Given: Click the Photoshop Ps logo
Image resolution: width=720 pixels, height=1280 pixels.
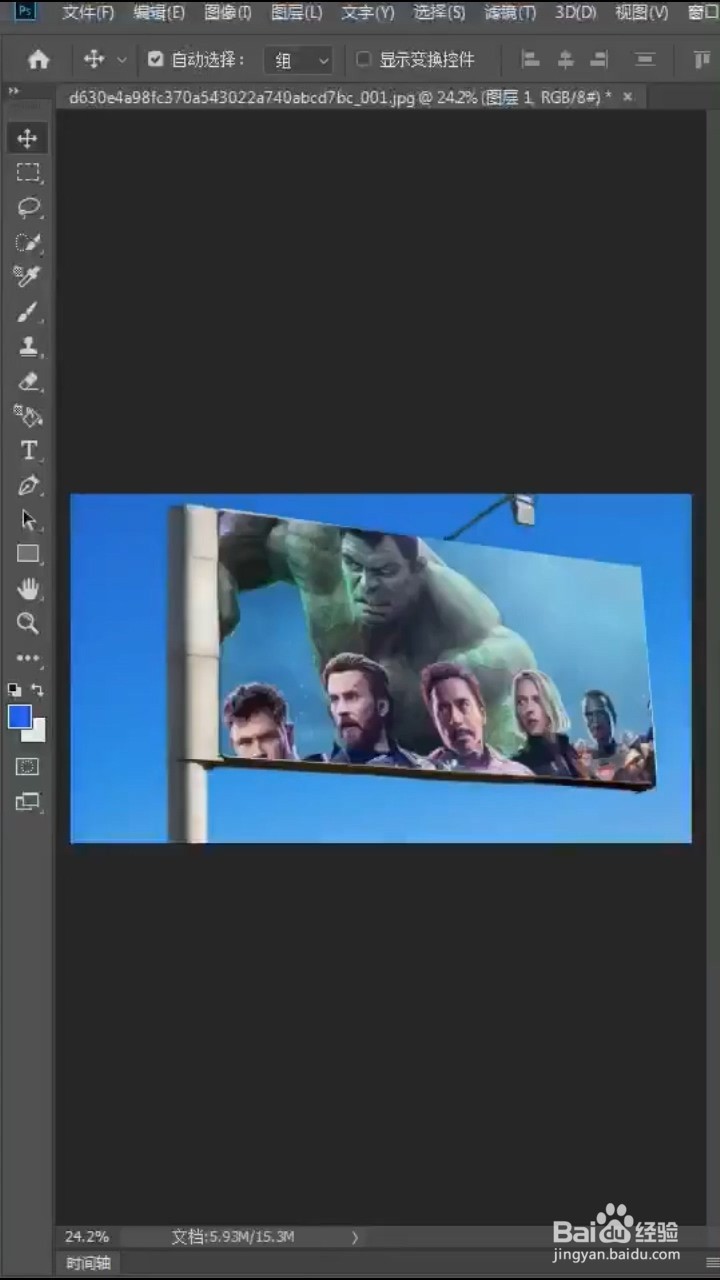Looking at the screenshot, I should click(x=27, y=12).
